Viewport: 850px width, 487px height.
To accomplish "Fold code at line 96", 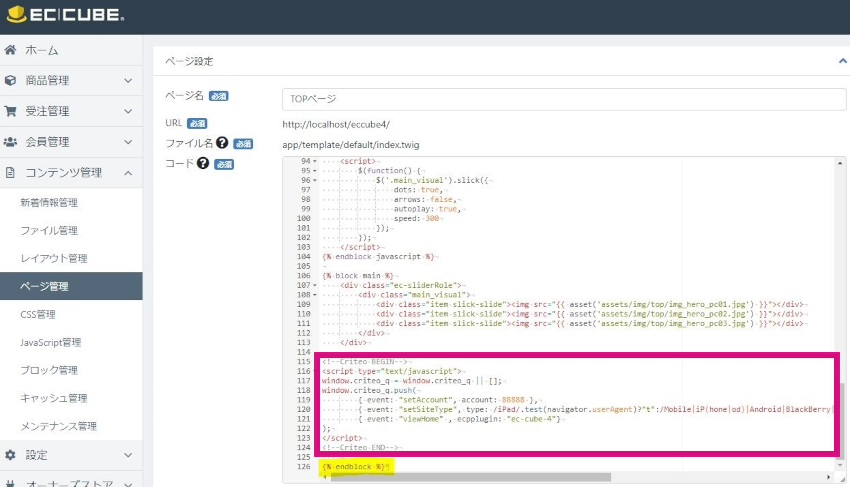I will point(315,180).
